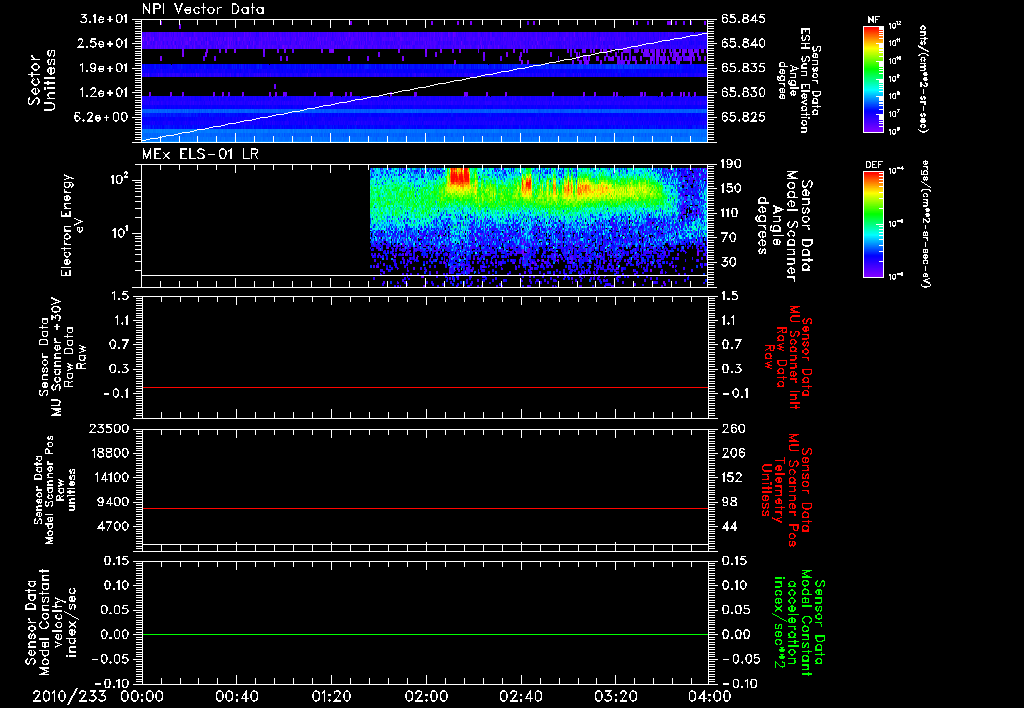The image size is (1024, 708).
Task: Click the green line in velocity panel
Action: point(425,634)
